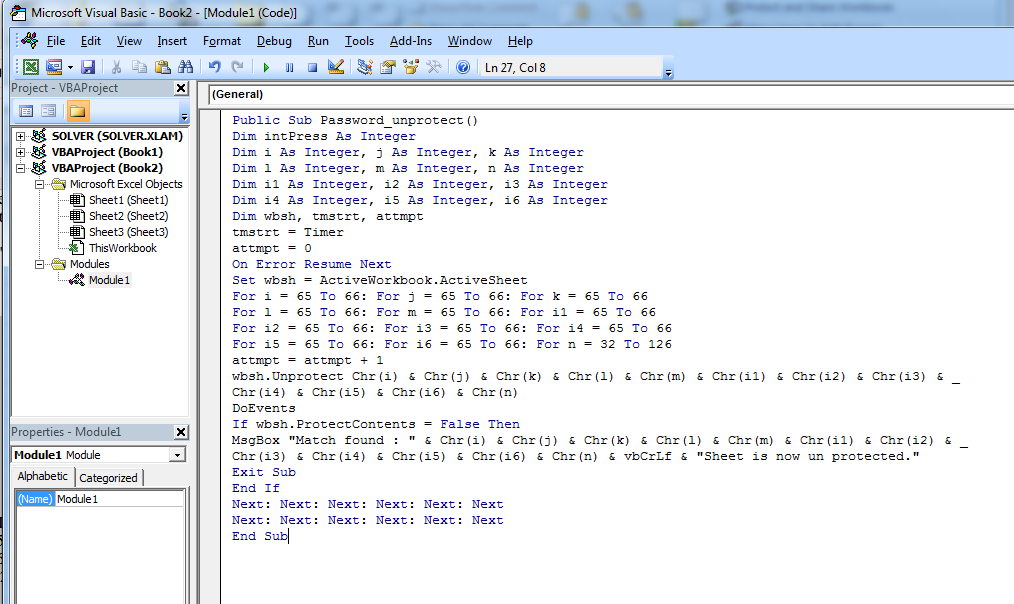Toggle the Project Explorer toolbar icon

click(362, 66)
